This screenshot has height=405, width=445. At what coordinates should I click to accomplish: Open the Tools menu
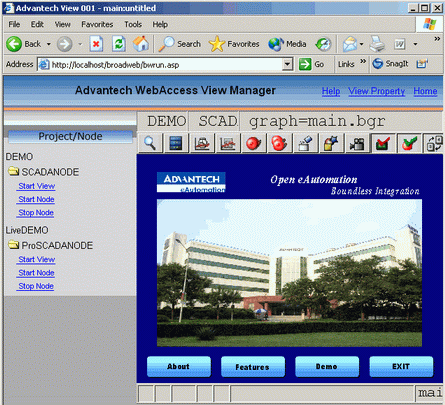point(133,24)
